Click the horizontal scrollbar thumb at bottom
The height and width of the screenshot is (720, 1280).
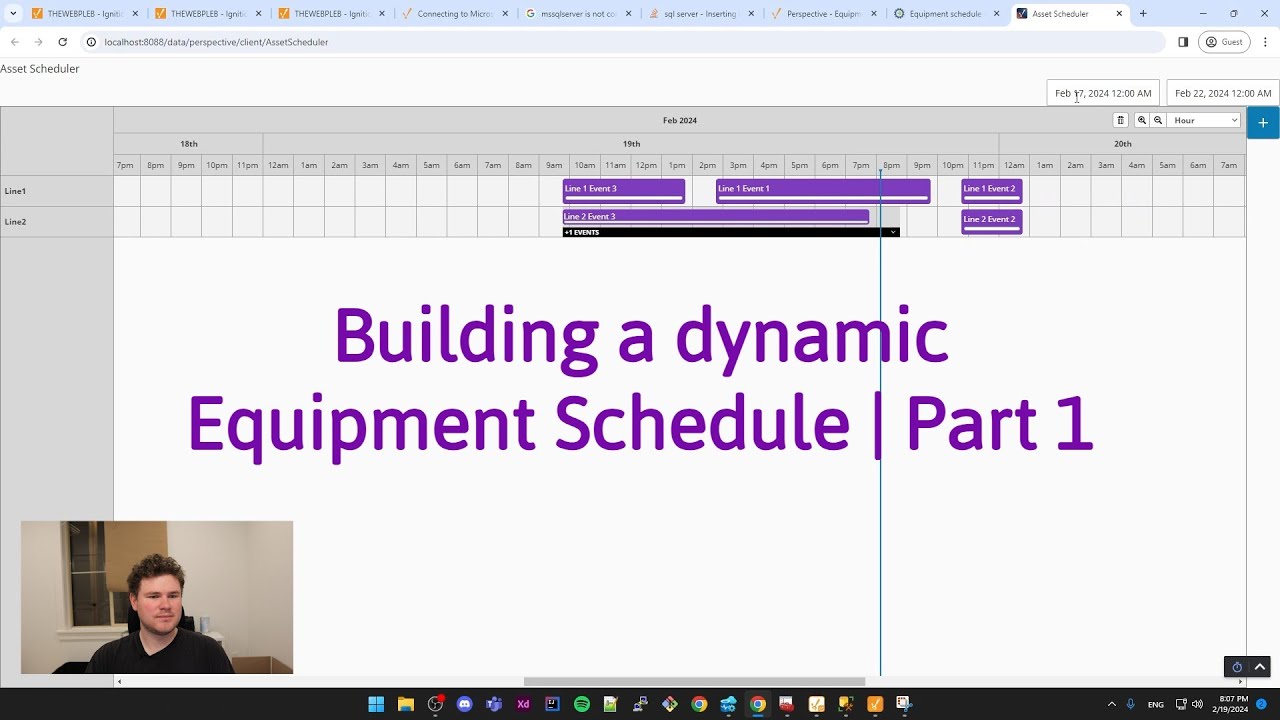(694, 682)
